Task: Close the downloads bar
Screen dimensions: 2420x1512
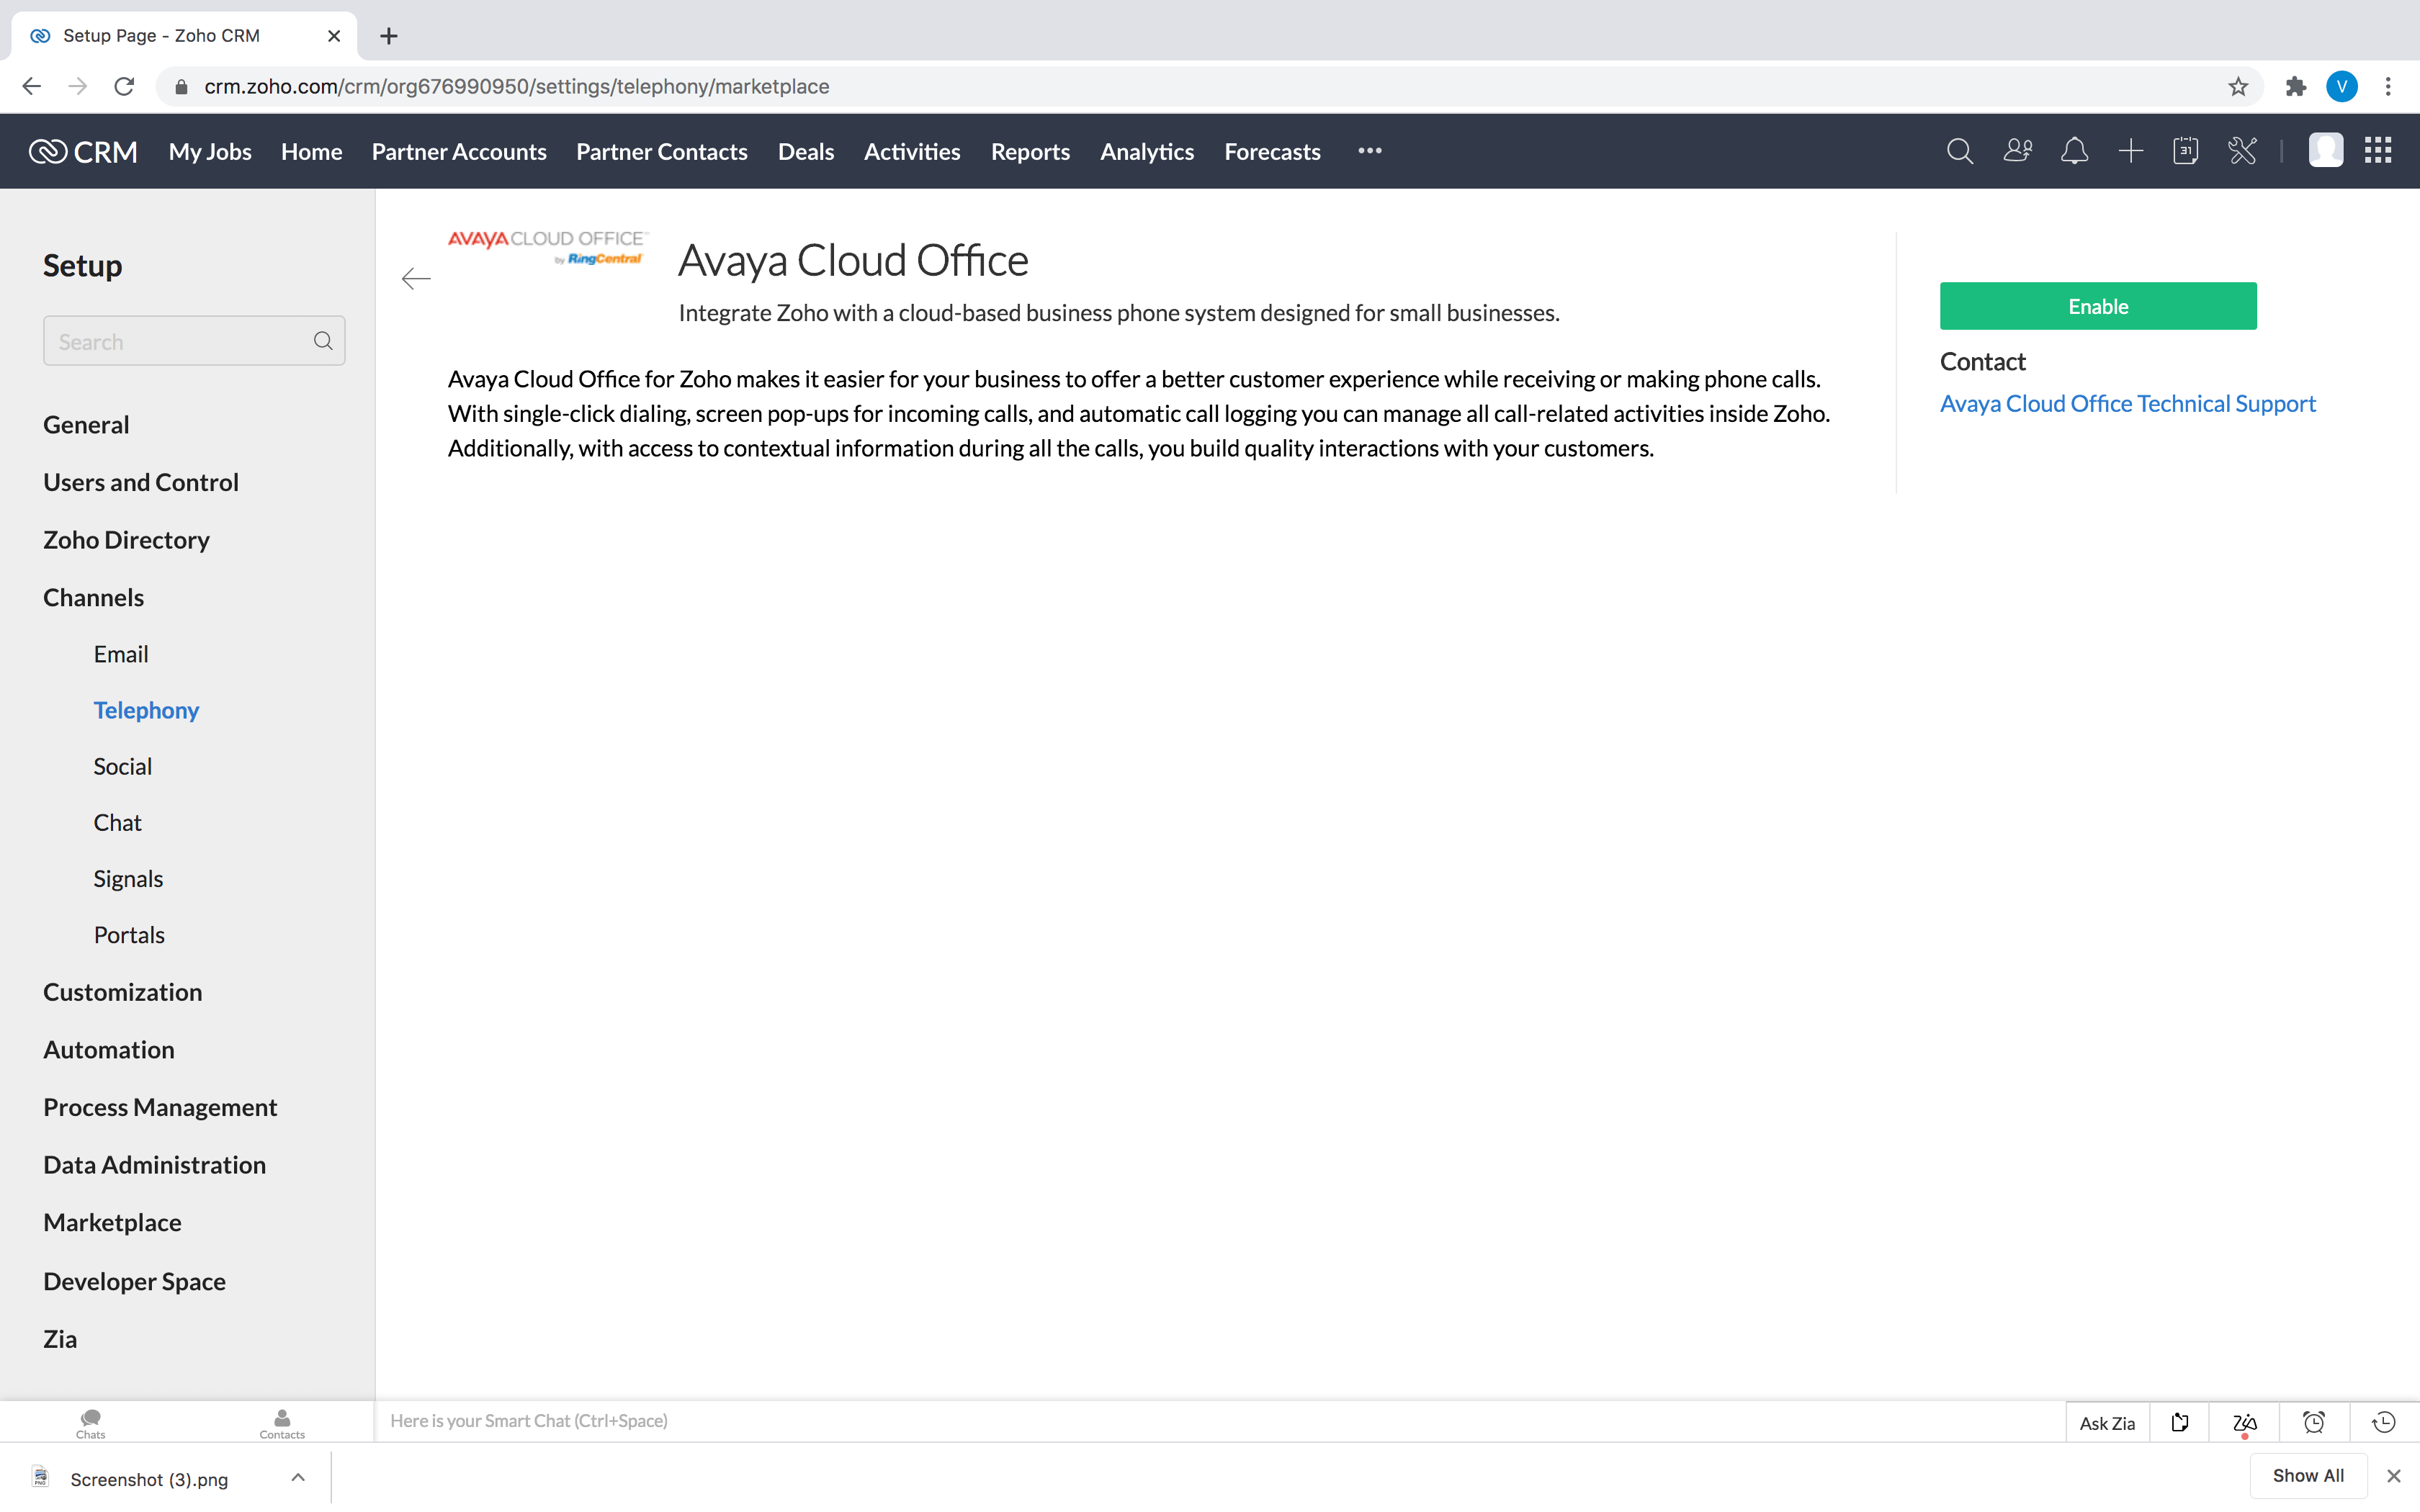Action: [2393, 1476]
